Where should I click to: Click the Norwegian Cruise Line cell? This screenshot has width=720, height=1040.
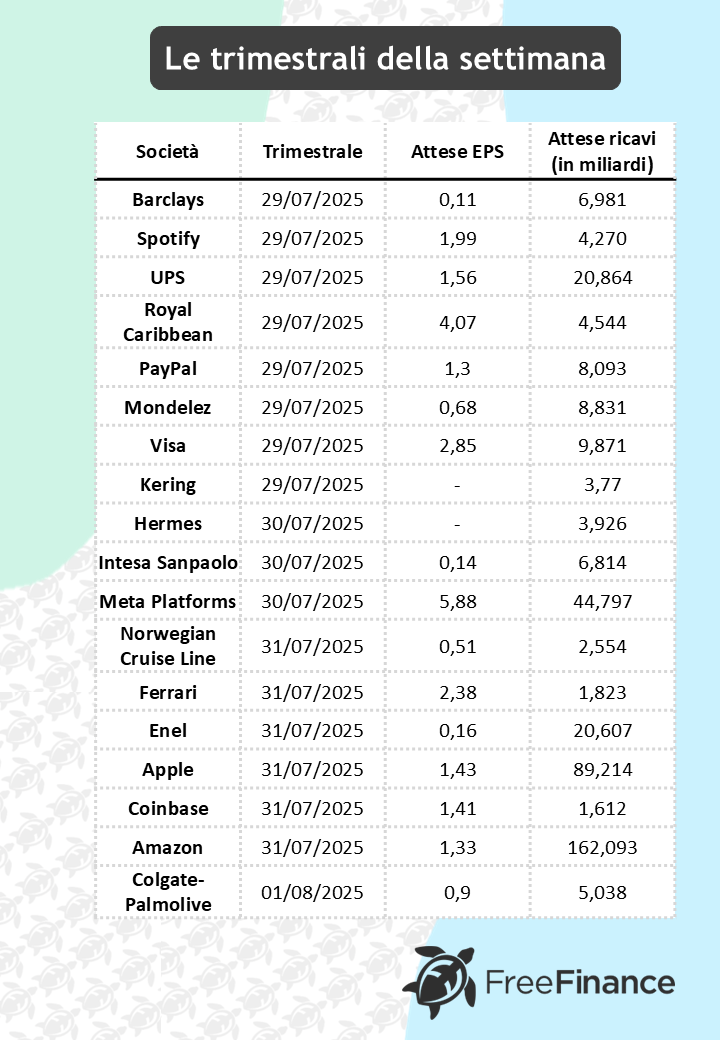pos(168,646)
